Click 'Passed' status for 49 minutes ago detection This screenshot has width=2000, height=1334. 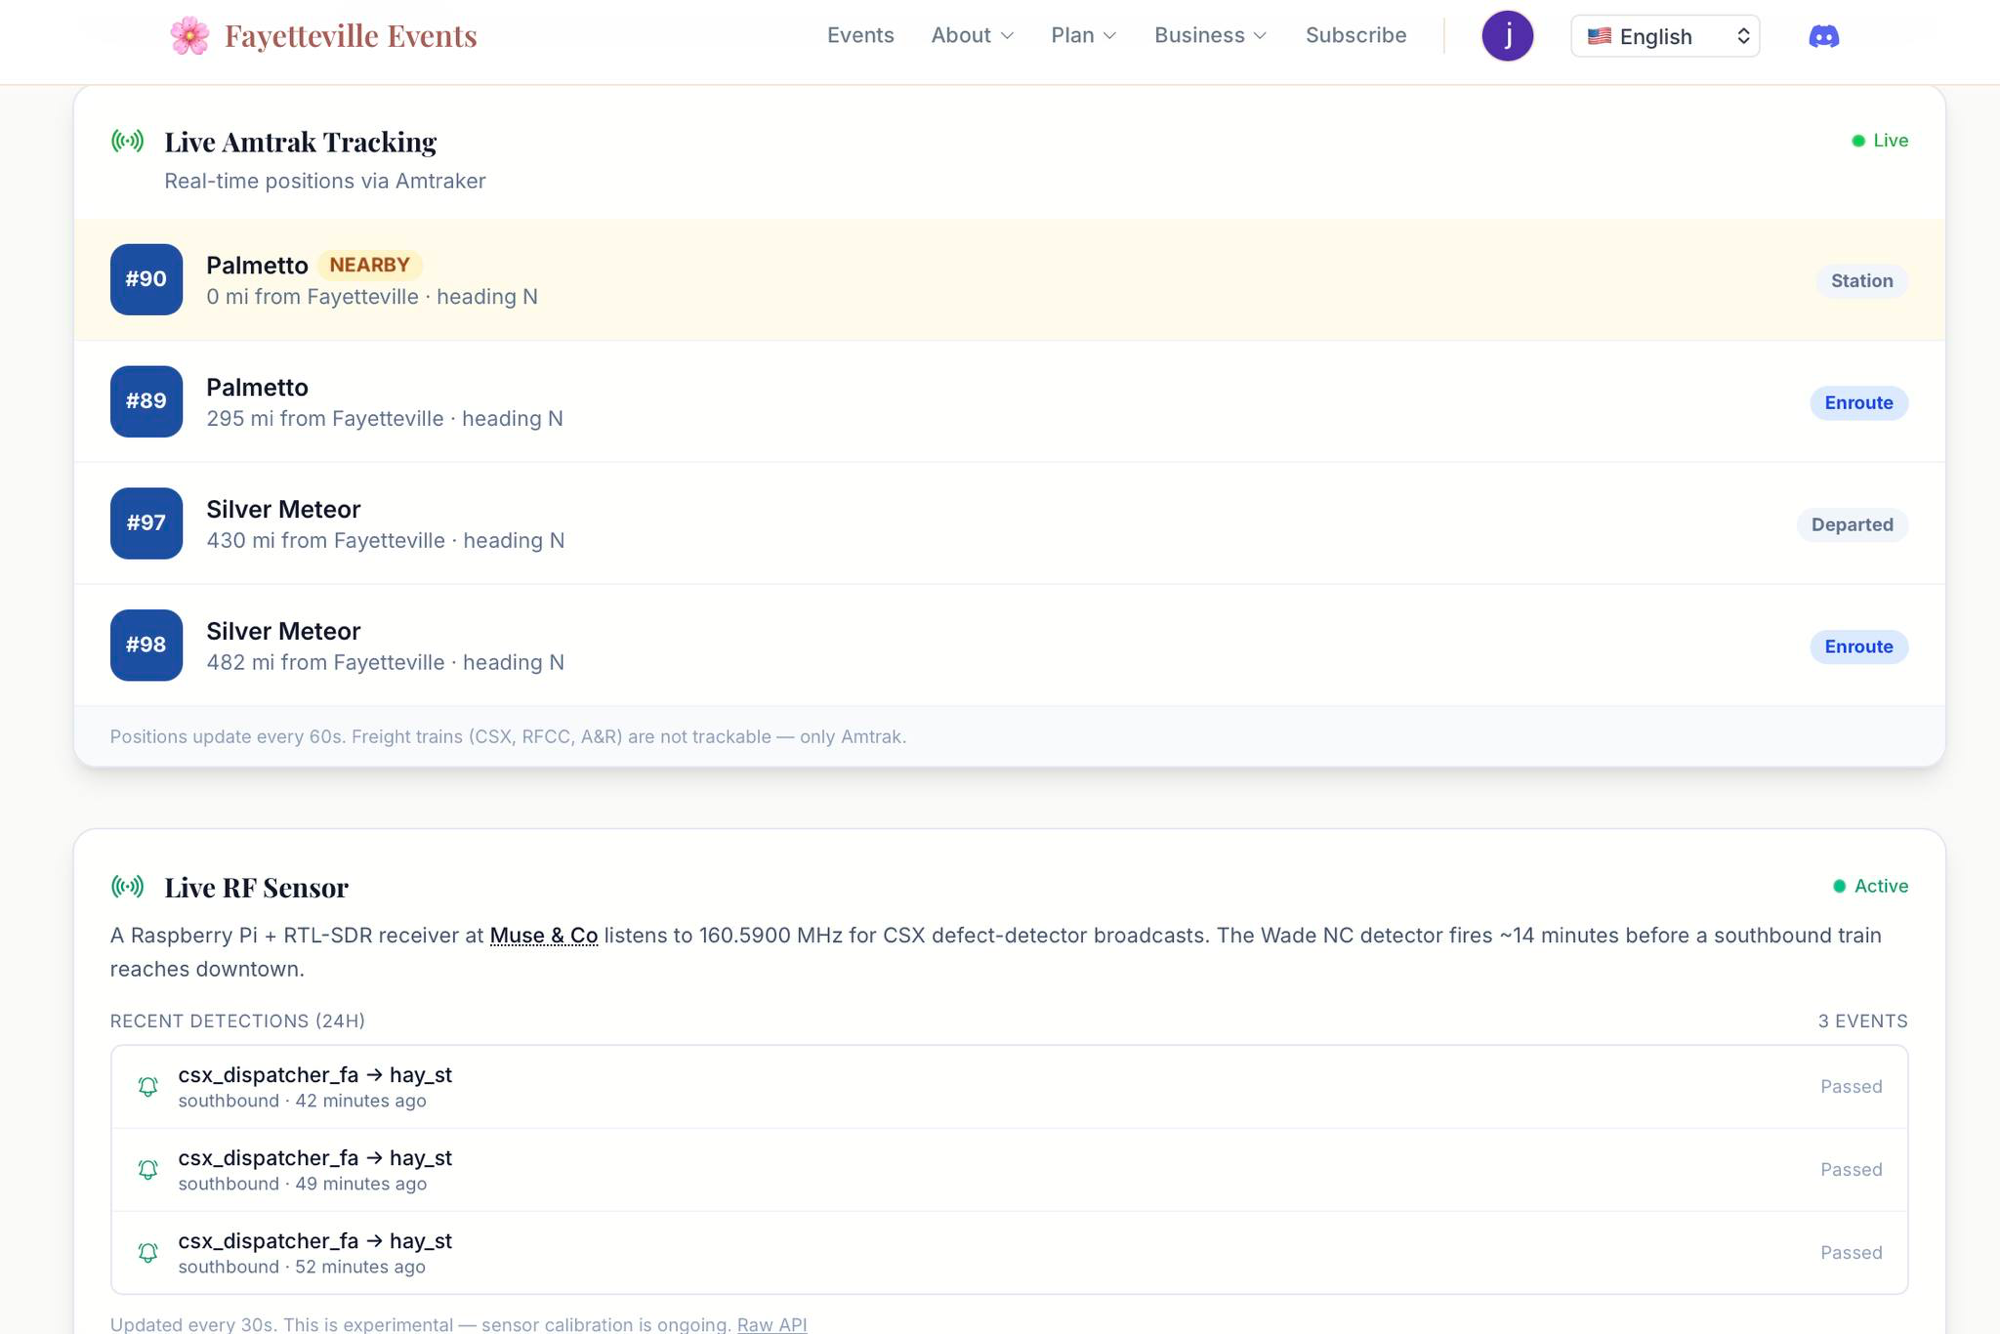pos(1851,1170)
